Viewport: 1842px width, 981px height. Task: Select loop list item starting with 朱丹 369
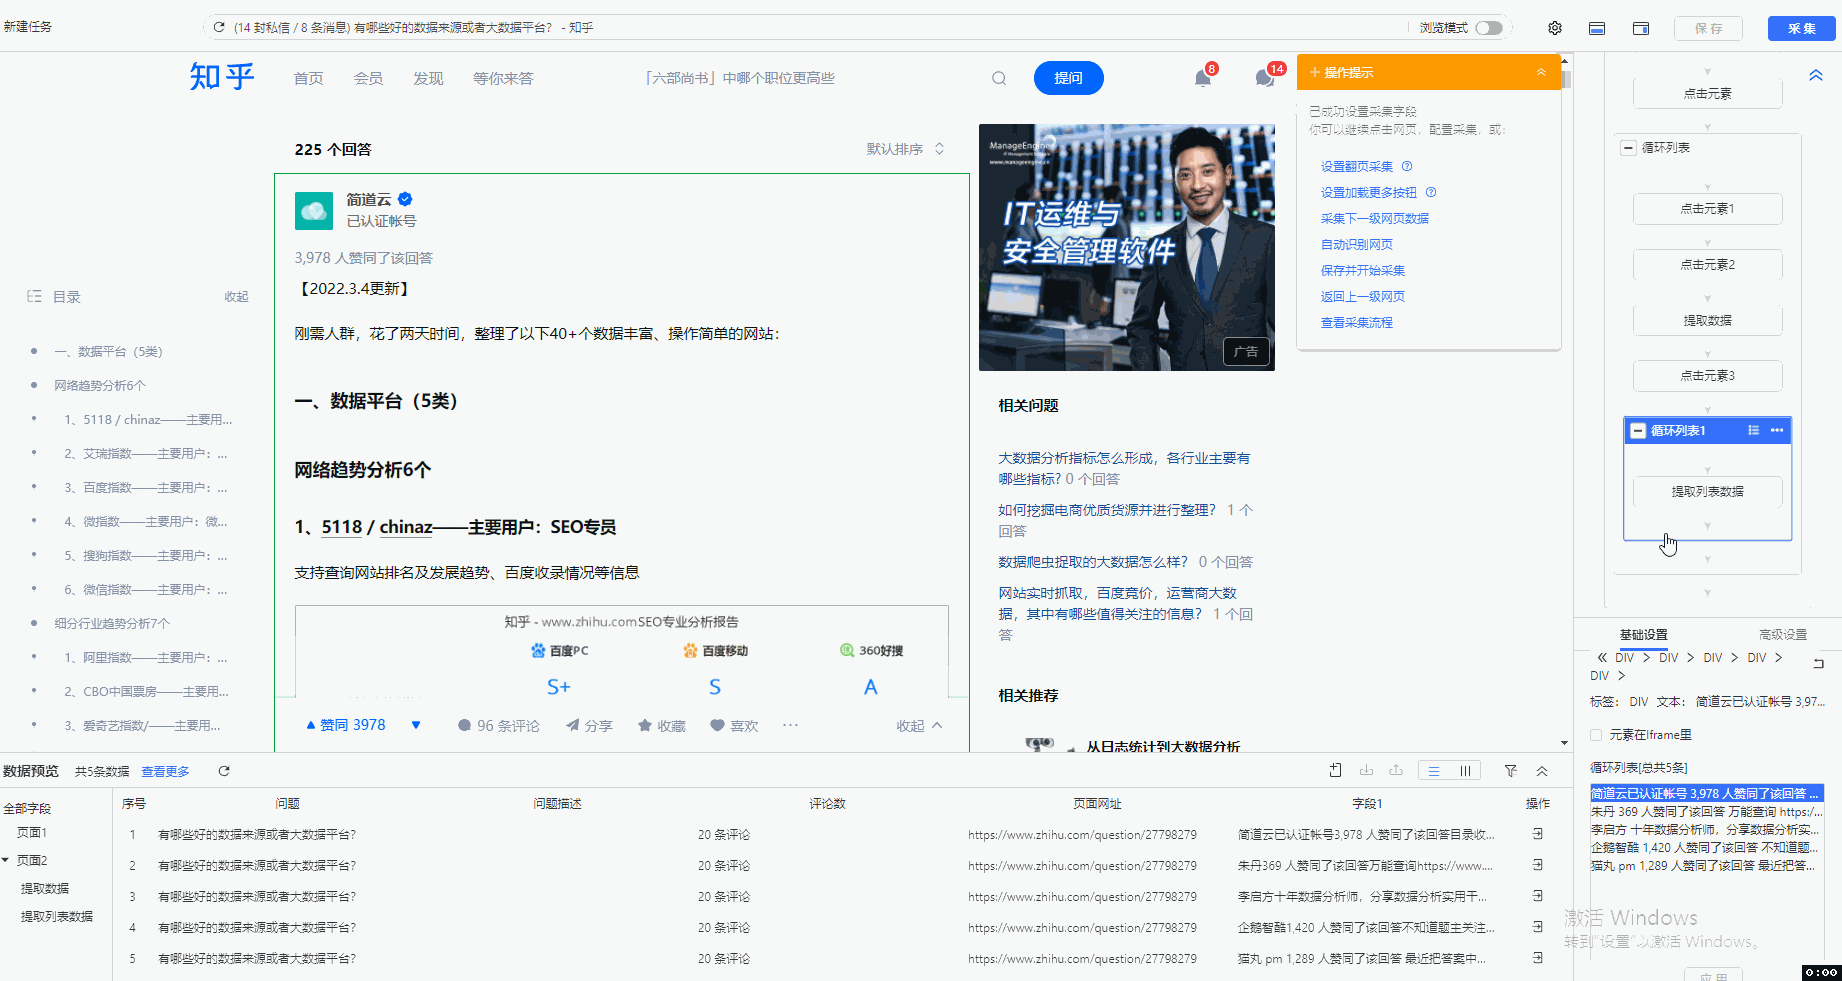pyautogui.click(x=1706, y=811)
